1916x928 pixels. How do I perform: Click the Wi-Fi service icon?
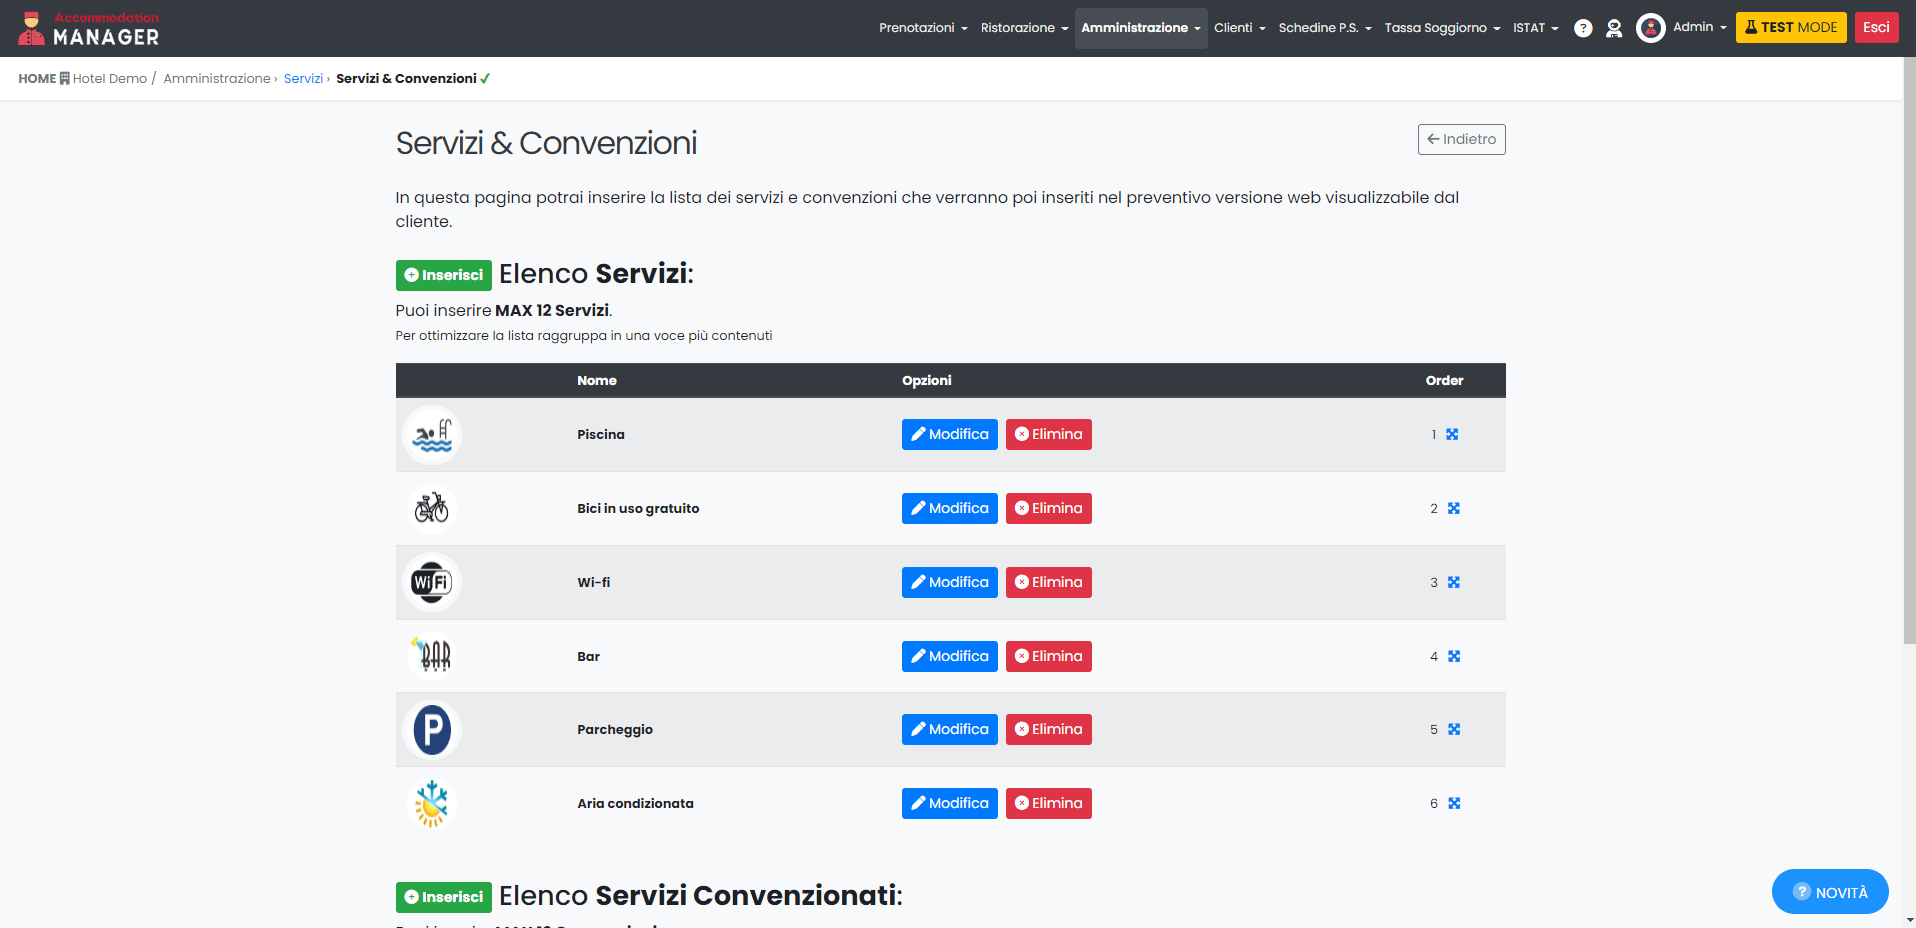tap(432, 582)
